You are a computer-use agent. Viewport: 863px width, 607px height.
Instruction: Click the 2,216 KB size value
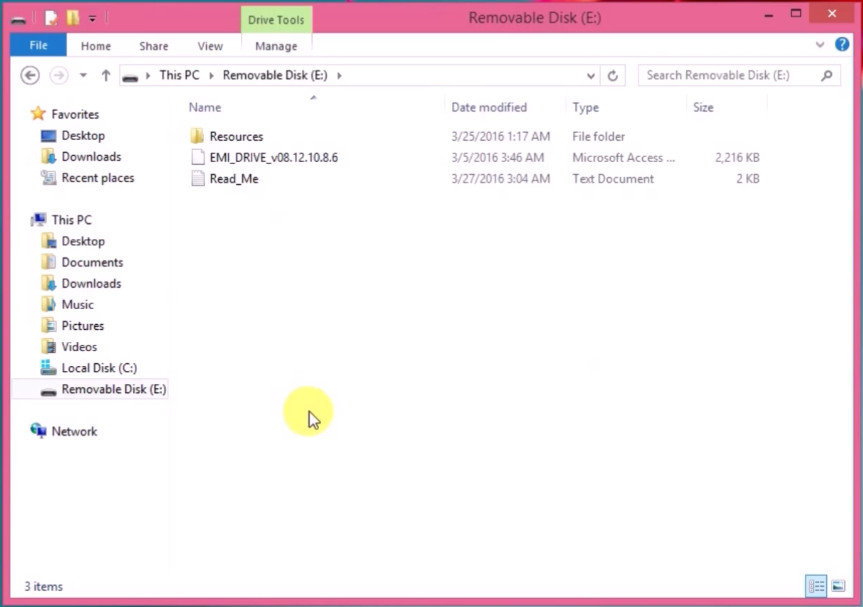tap(737, 157)
